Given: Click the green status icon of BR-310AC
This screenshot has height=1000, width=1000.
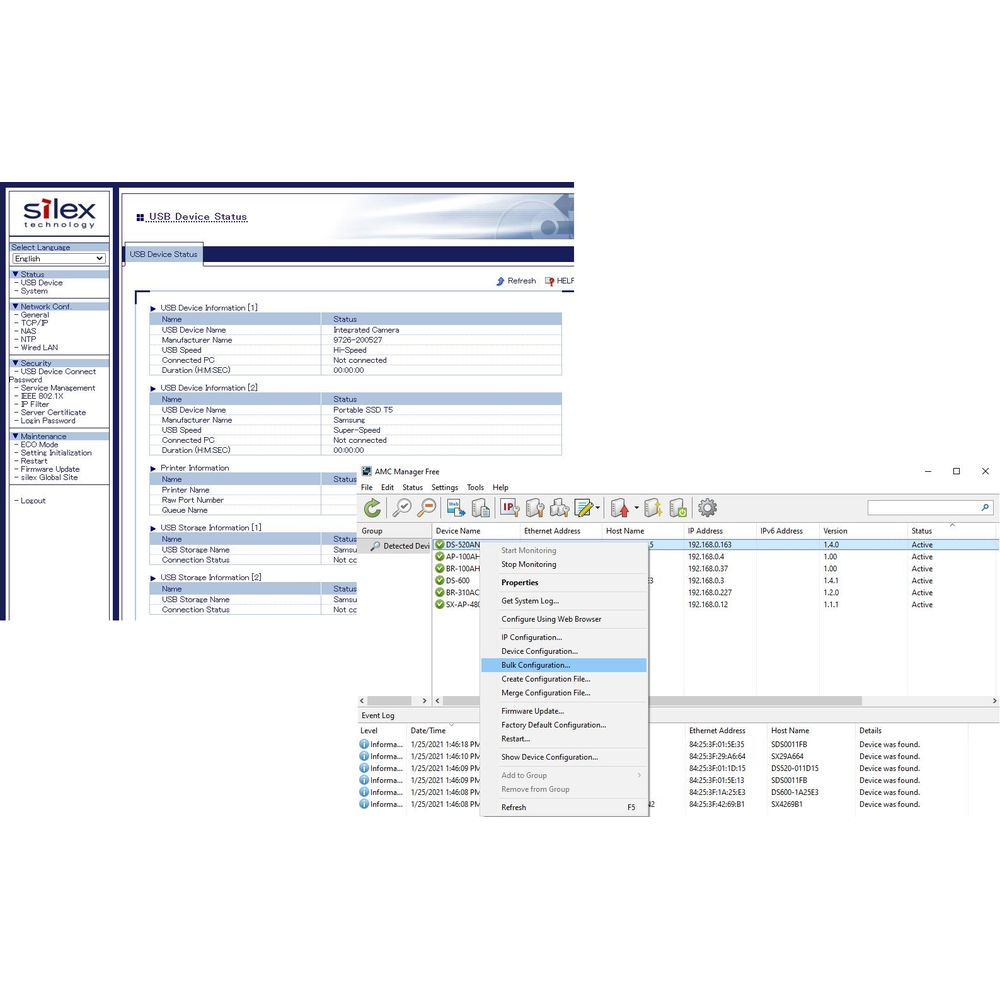Looking at the screenshot, I should [x=439, y=592].
